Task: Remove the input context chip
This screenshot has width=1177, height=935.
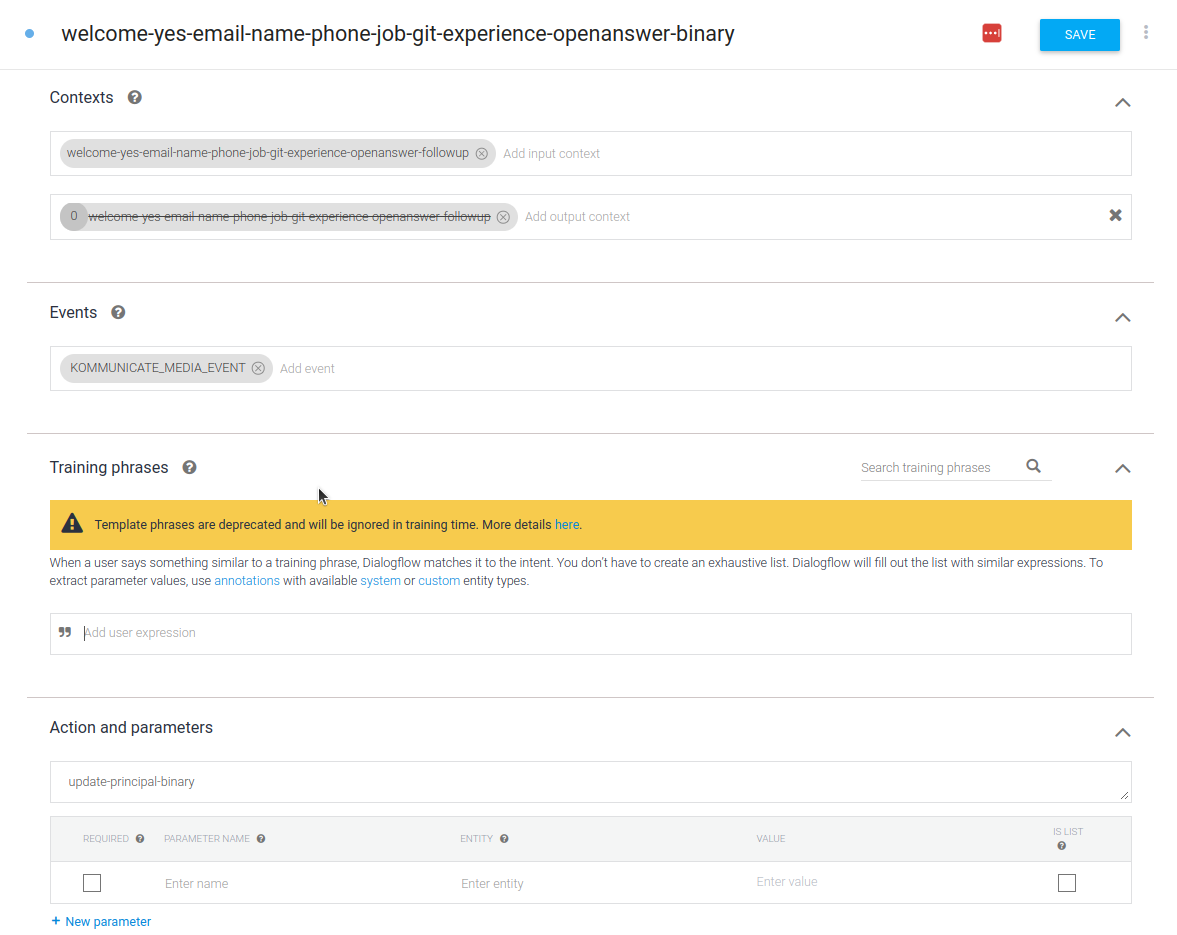Action: [482, 154]
